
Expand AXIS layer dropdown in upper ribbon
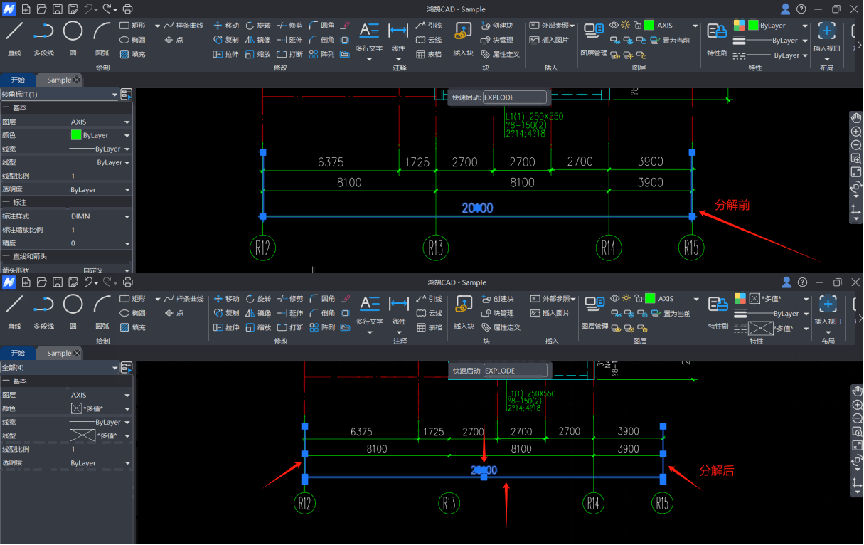[696, 24]
